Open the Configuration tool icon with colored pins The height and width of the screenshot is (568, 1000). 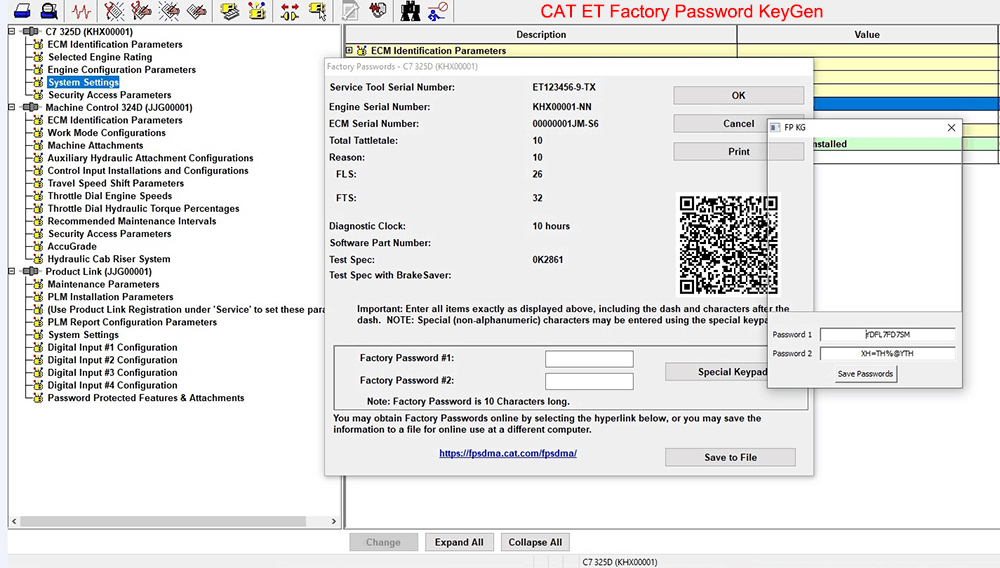(x=257, y=10)
